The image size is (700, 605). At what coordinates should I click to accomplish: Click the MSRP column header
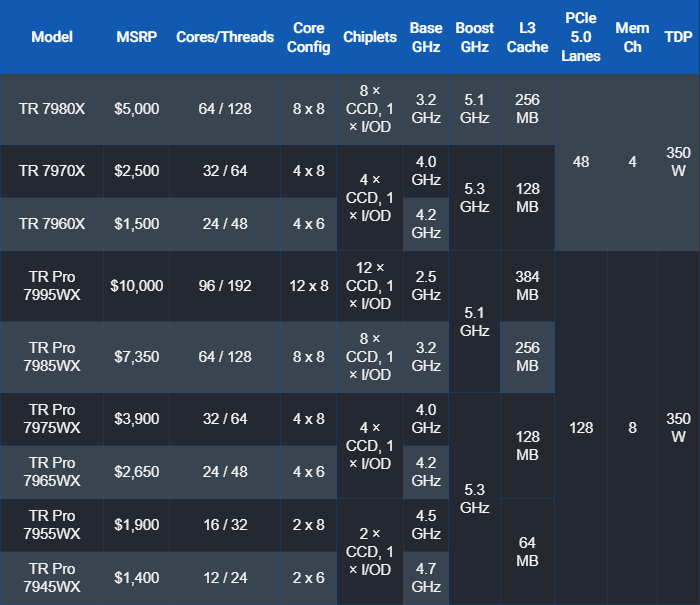coord(136,37)
